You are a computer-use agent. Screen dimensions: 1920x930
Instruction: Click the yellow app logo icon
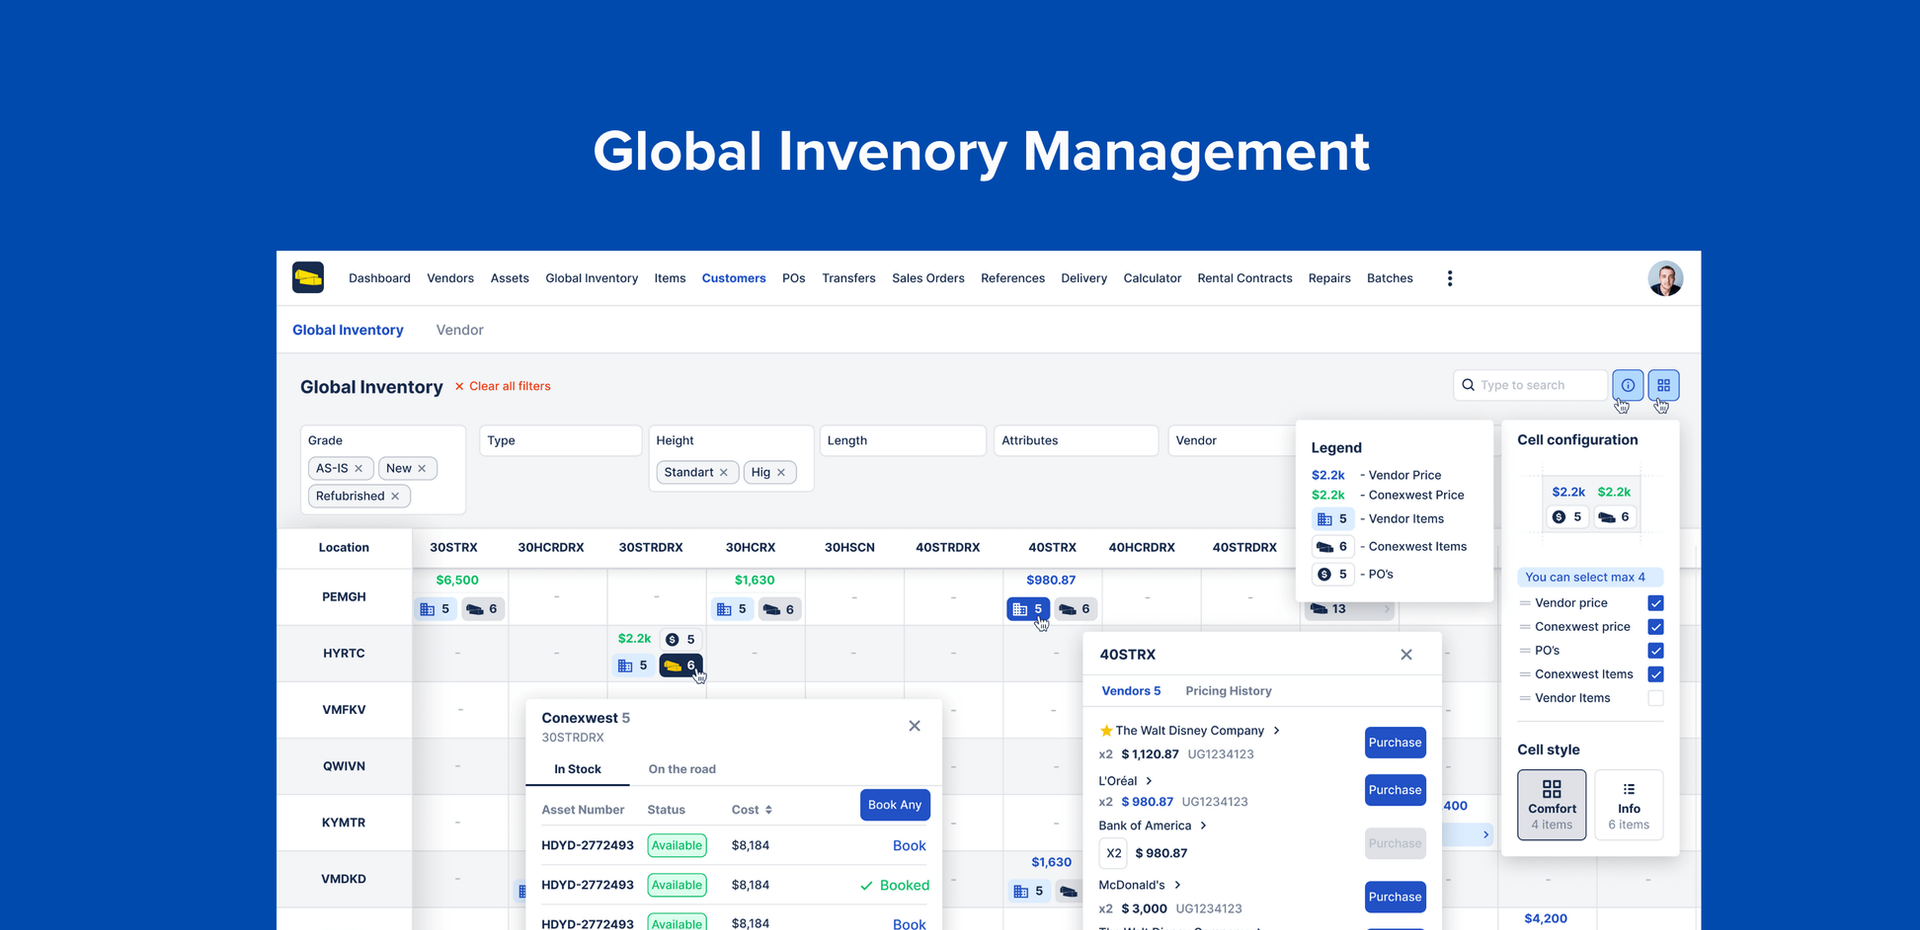coord(308,277)
